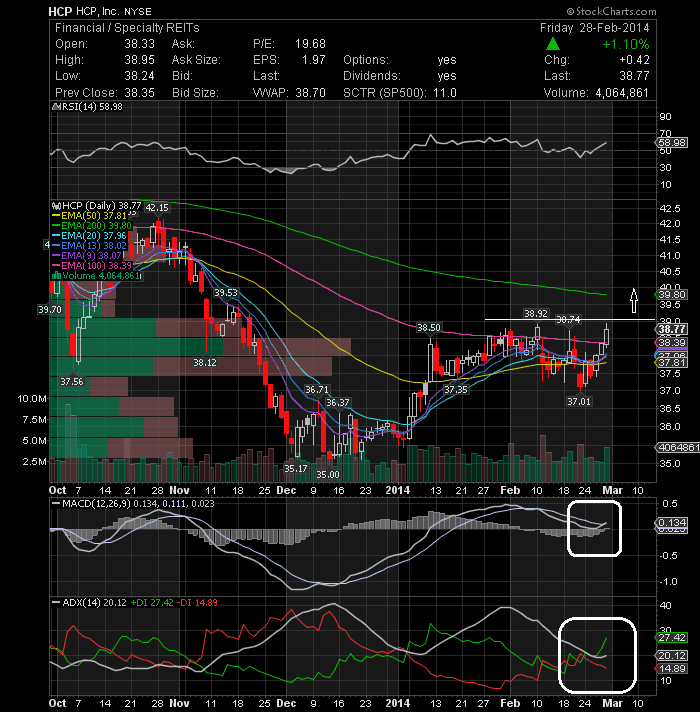Image resolution: width=700 pixels, height=712 pixels.
Task: Click the 14.89 right-axis tag
Action: coord(673,668)
